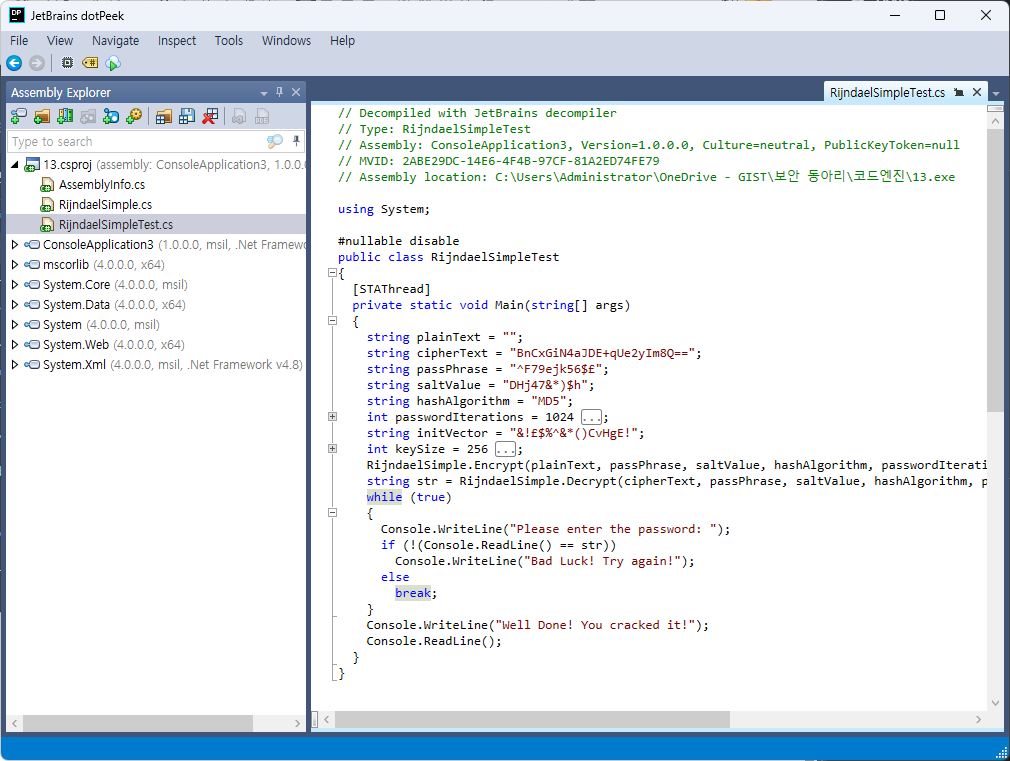Click the grayed-out folder with plus icon
Screen dimensions: 1010x761
point(88,116)
